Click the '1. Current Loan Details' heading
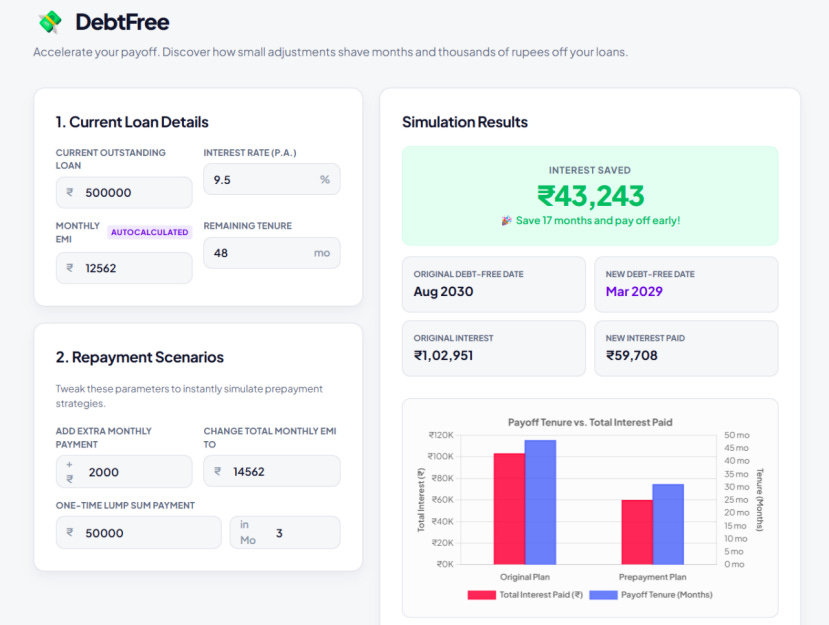829x625 pixels. click(132, 122)
